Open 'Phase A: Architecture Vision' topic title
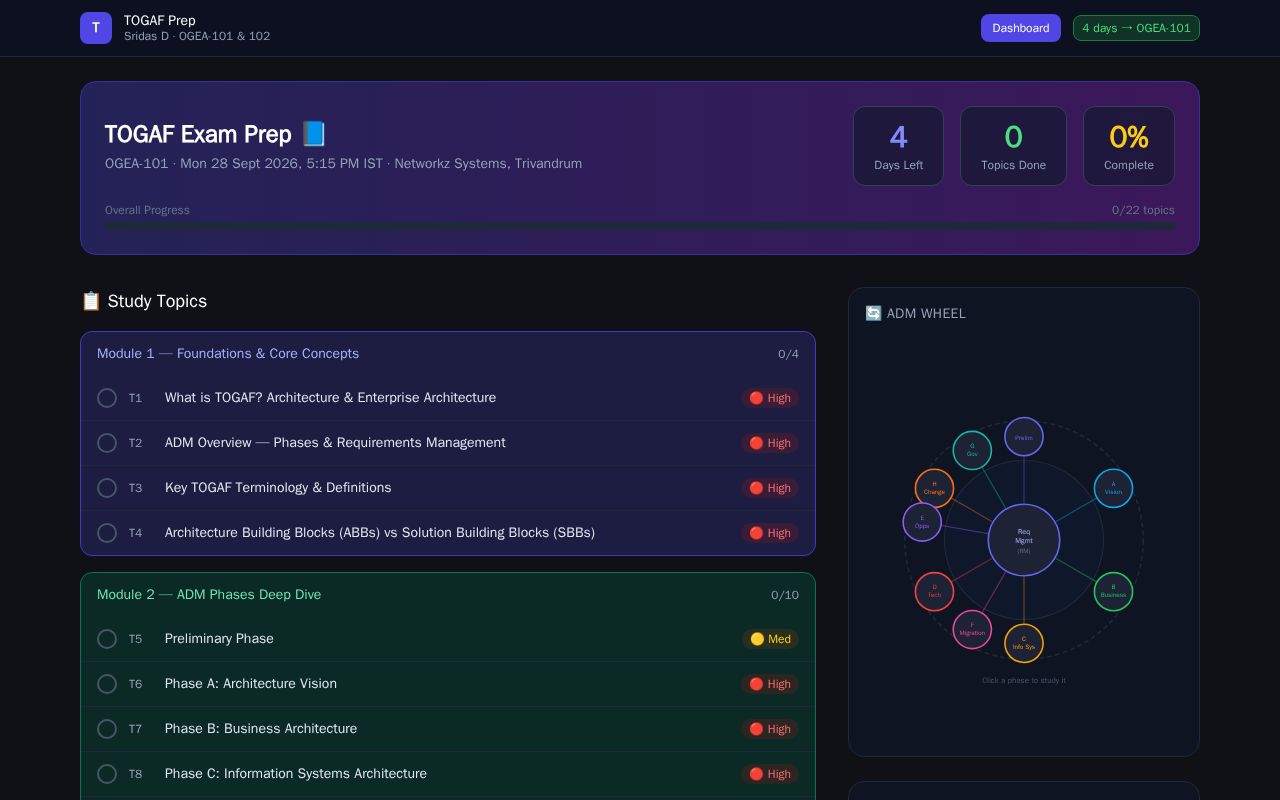Screen dimensions: 1280x800 (x=251, y=684)
